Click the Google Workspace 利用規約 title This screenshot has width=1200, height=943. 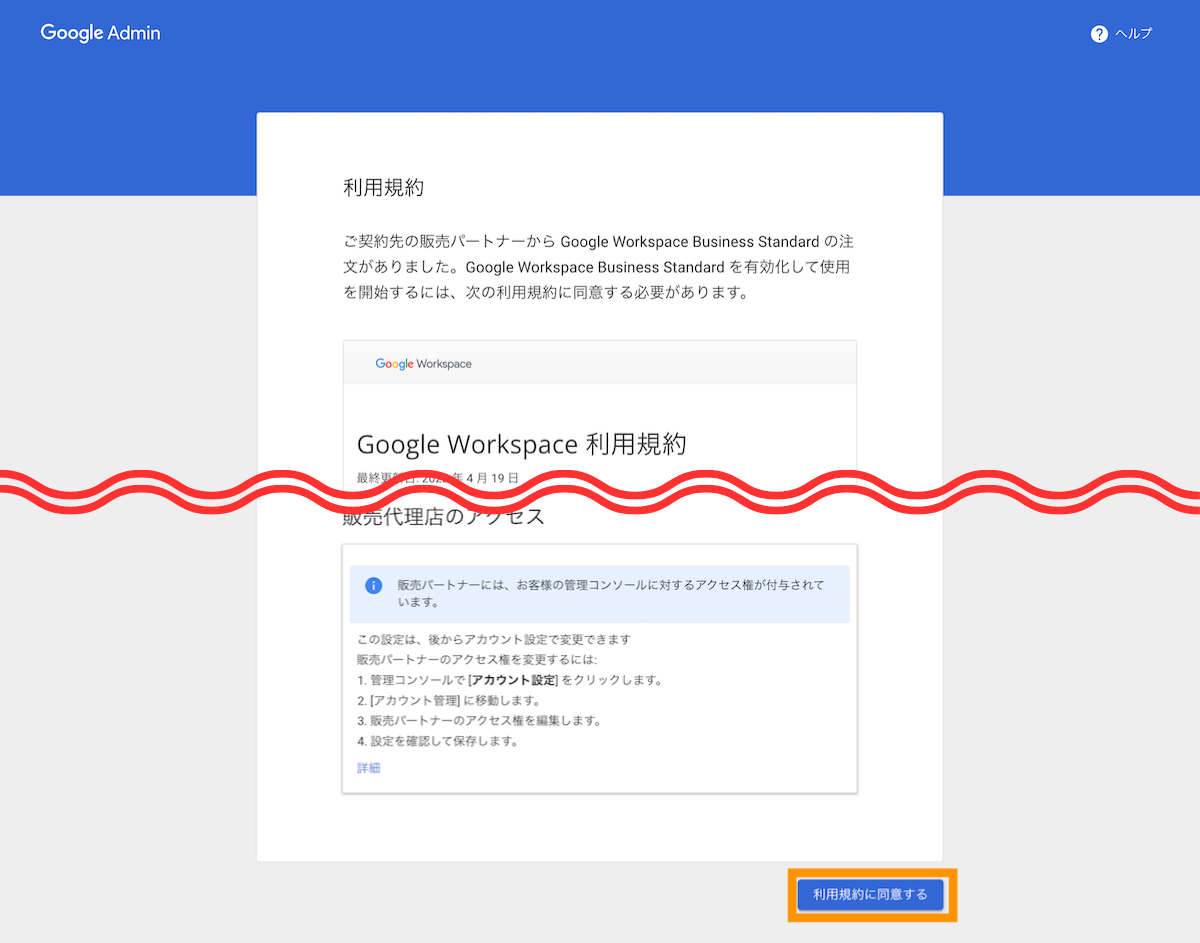(521, 444)
